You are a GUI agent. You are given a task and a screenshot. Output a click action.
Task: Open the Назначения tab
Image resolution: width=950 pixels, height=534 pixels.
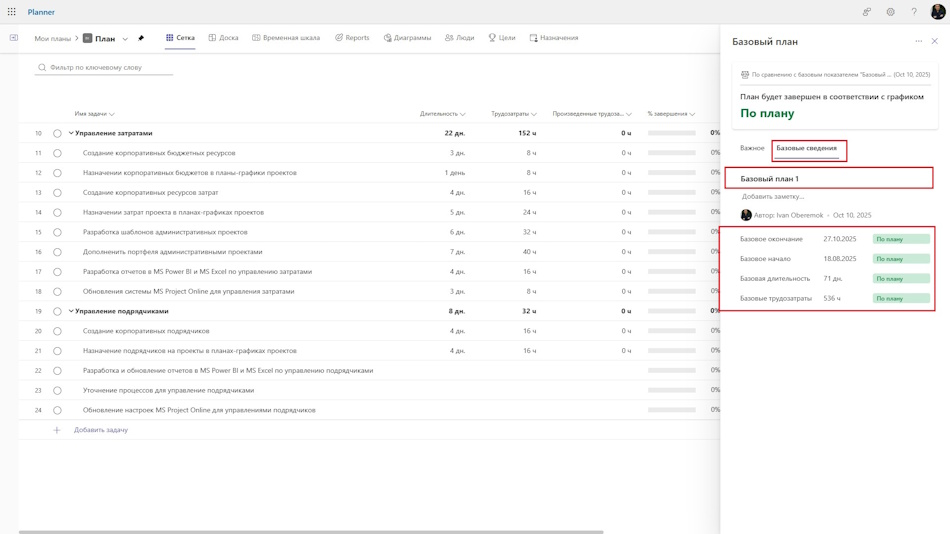pyautogui.click(x=554, y=38)
